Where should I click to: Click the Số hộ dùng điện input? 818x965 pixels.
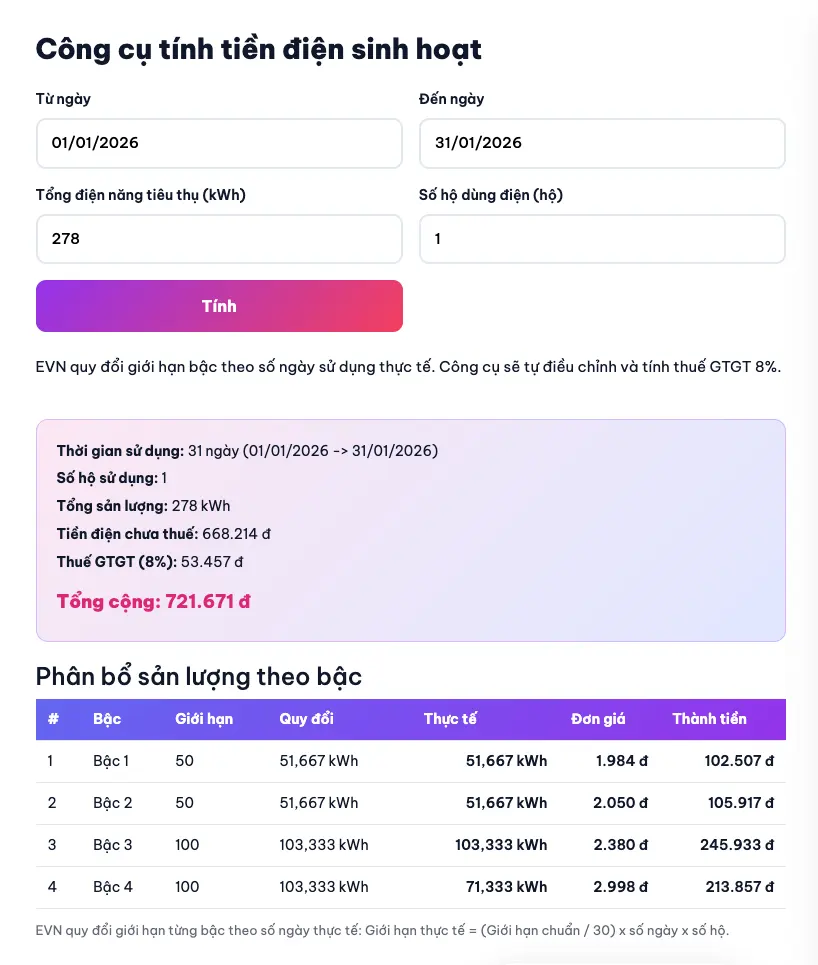(x=602, y=239)
